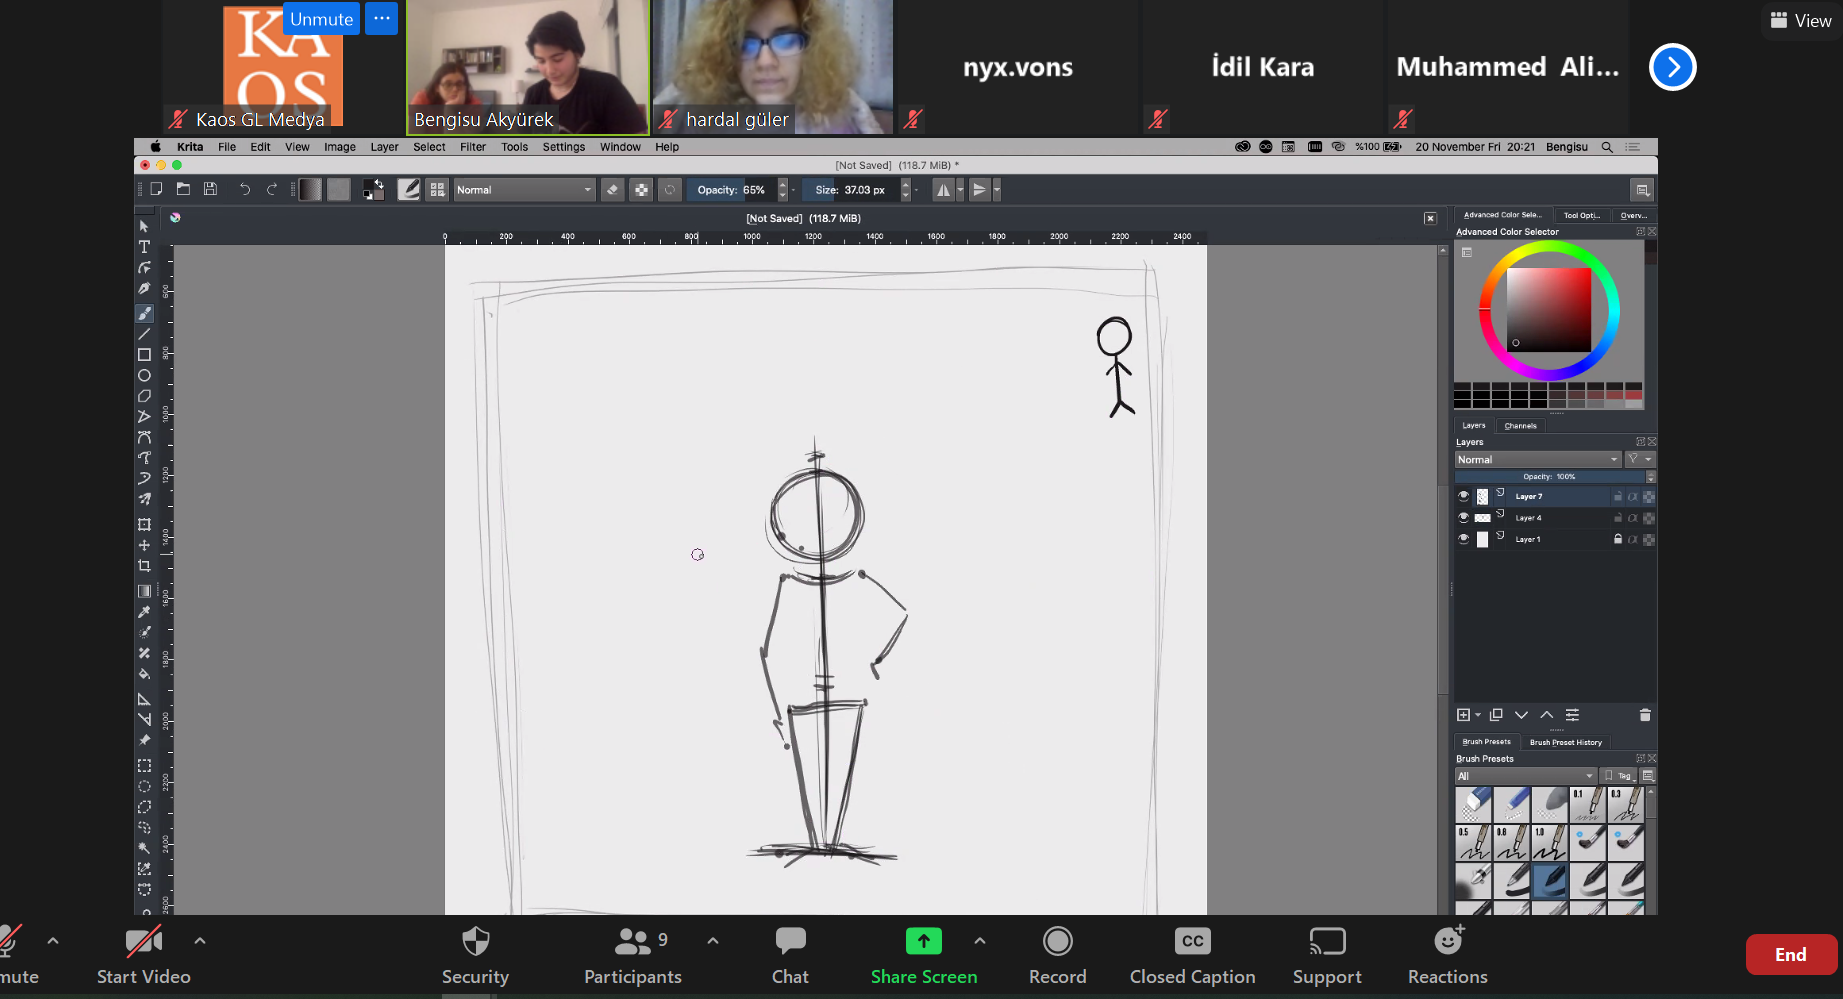Open the Filter menu

click(x=472, y=147)
